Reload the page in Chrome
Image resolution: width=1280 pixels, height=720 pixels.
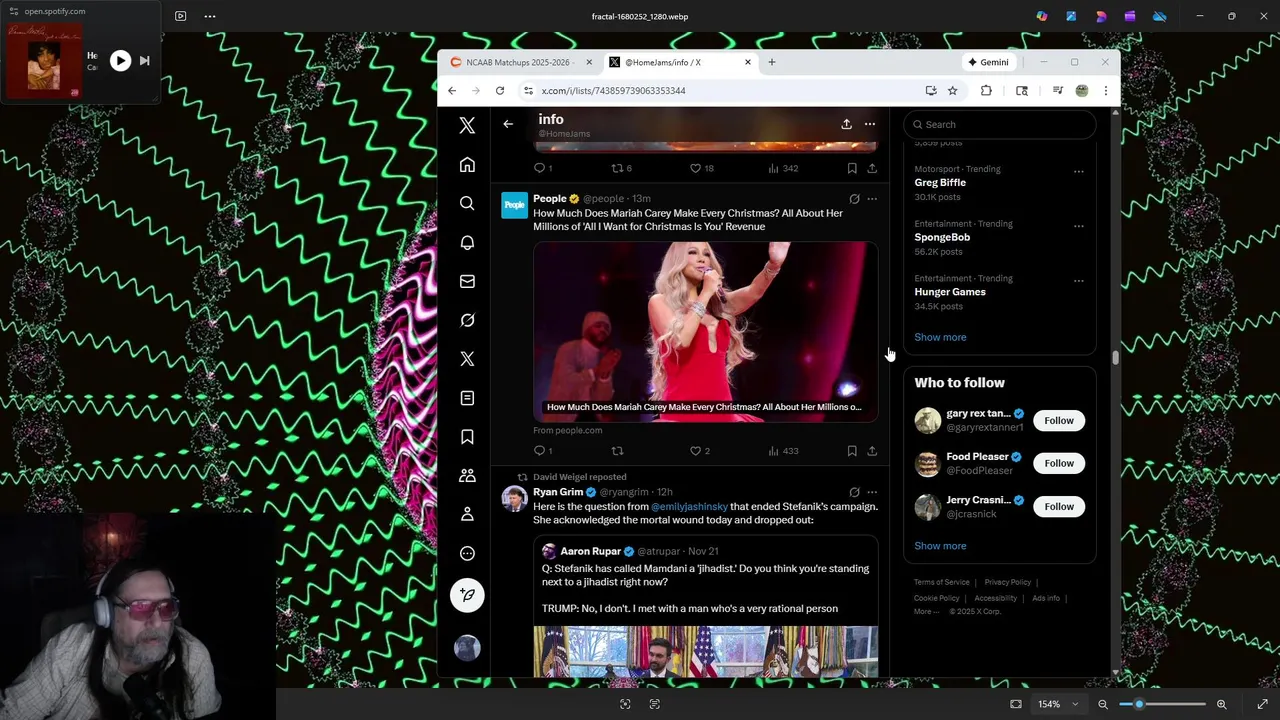[x=500, y=91]
